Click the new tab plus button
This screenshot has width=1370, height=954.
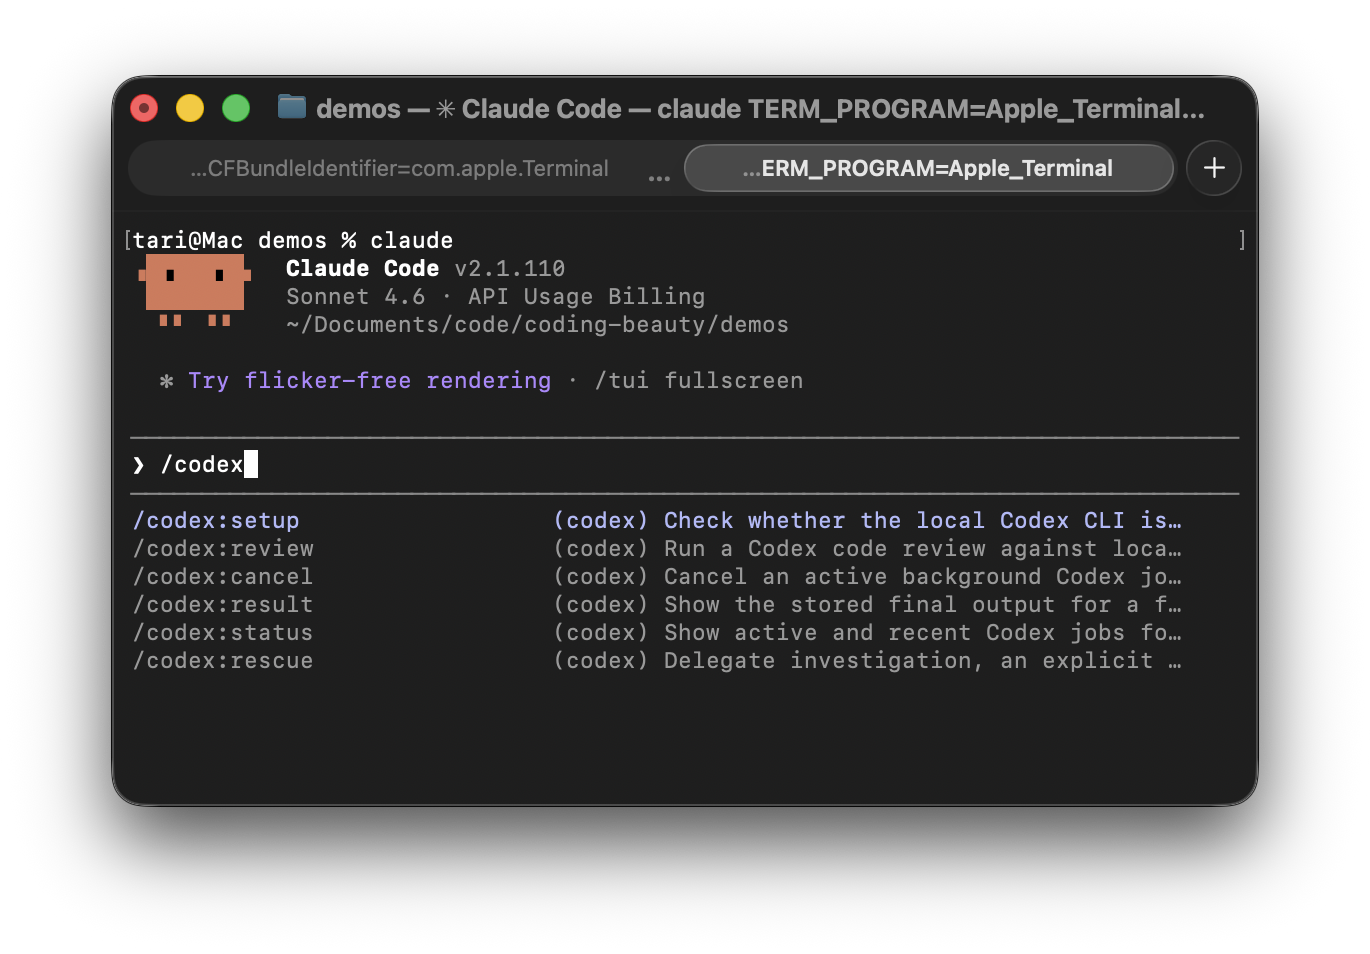coord(1213,168)
